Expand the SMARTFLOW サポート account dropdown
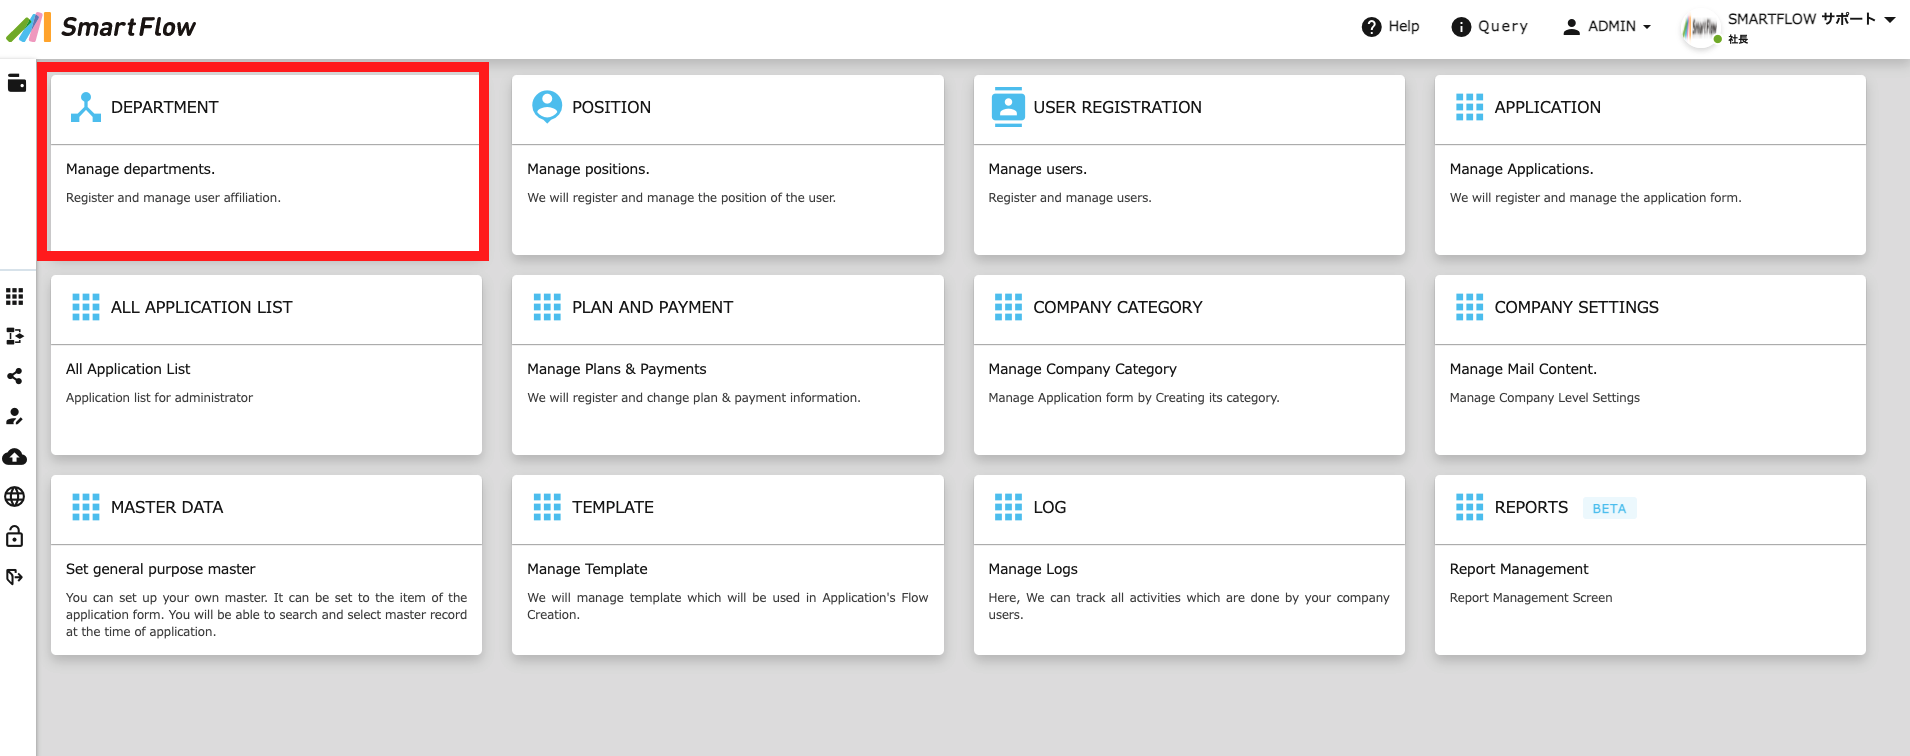 point(1811,19)
